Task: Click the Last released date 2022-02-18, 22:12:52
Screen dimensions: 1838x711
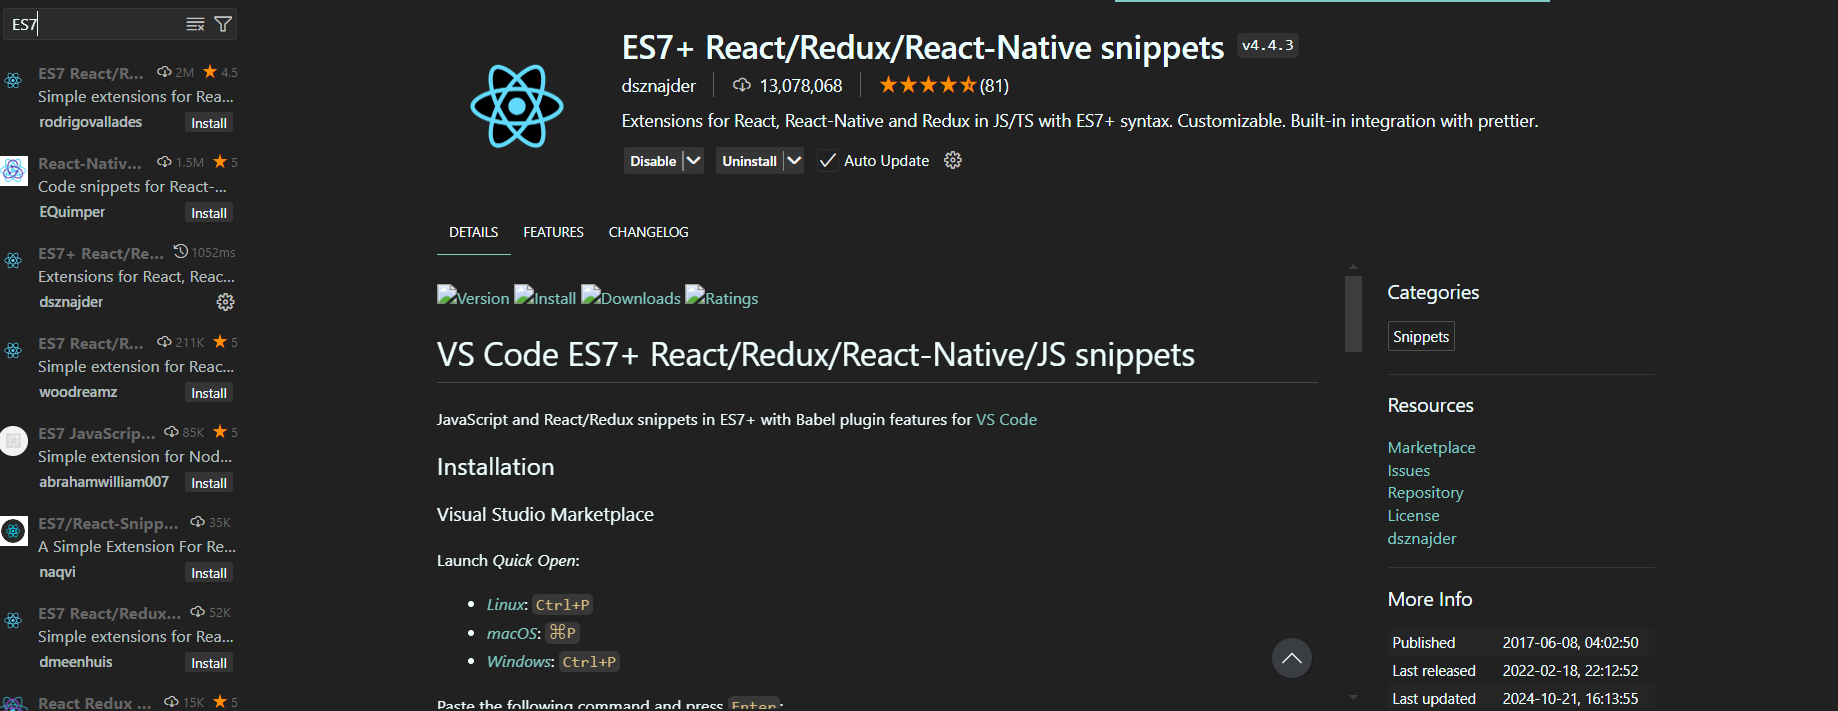Action: pyautogui.click(x=1570, y=671)
